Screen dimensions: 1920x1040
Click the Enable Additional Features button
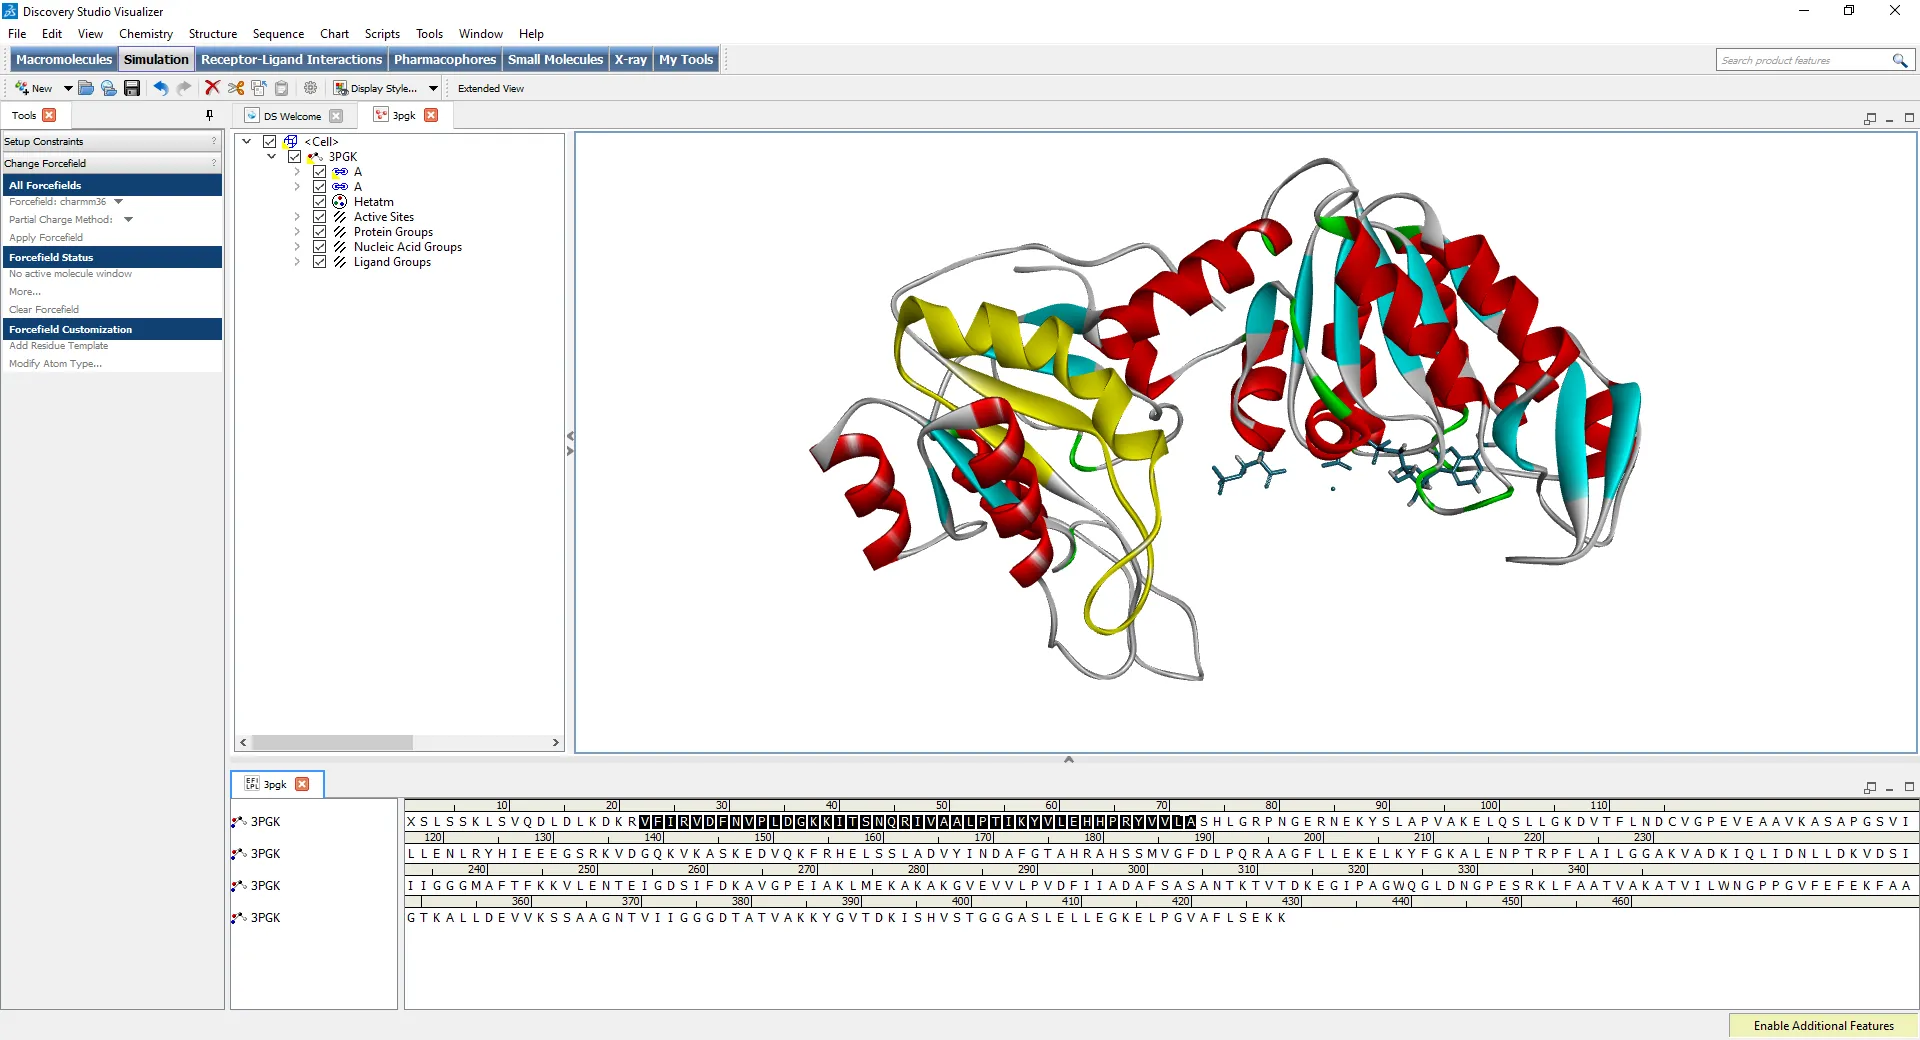(x=1823, y=1026)
